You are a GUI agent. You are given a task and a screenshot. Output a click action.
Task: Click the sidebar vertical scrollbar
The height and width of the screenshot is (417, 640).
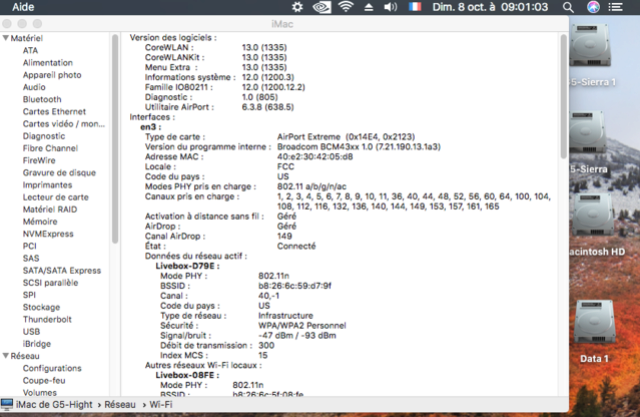point(115,139)
